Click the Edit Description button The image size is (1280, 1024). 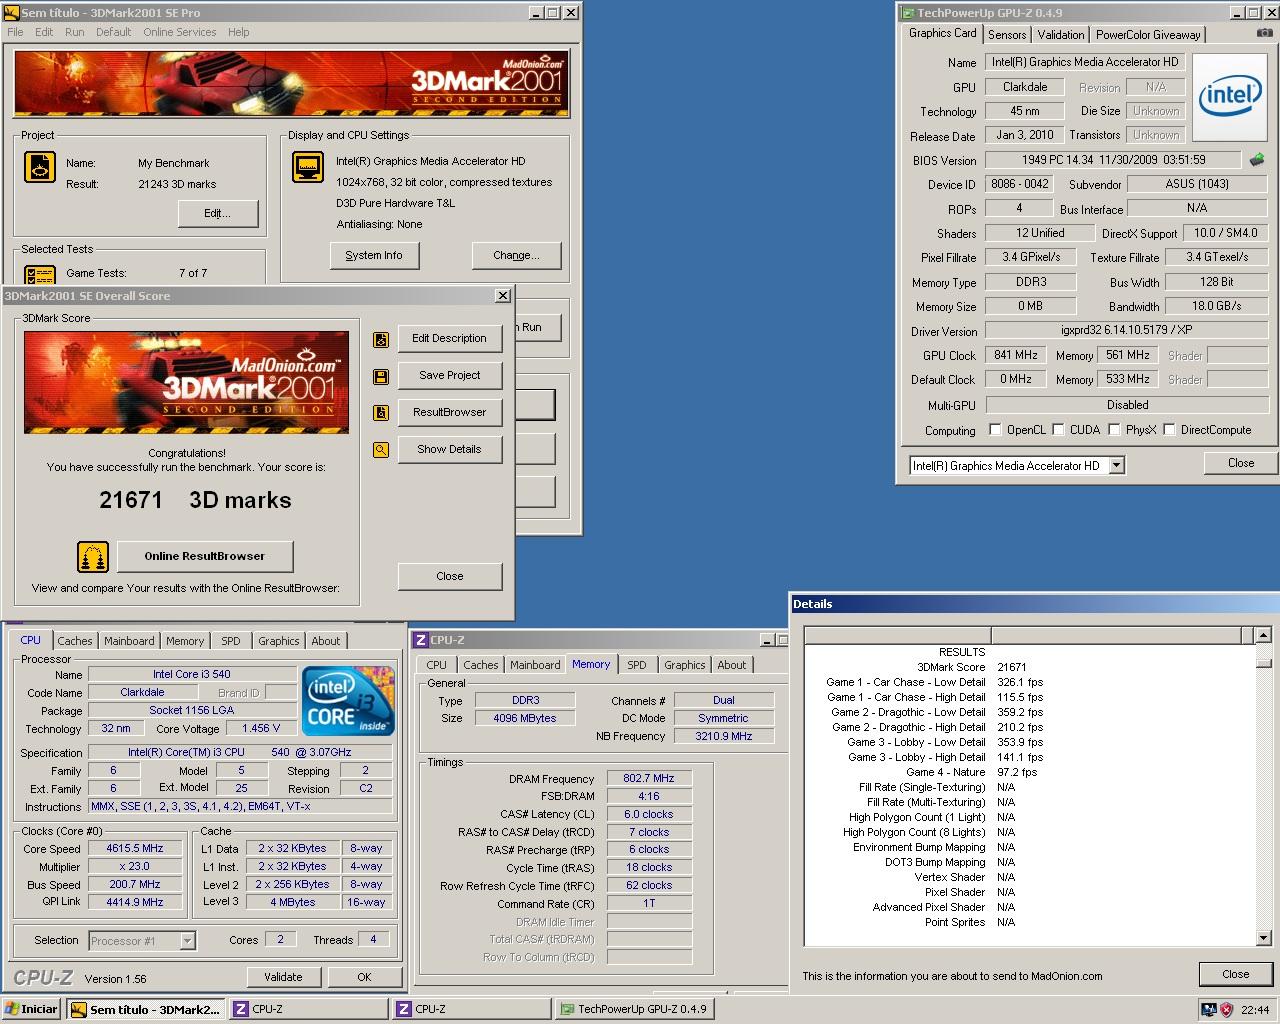(450, 339)
